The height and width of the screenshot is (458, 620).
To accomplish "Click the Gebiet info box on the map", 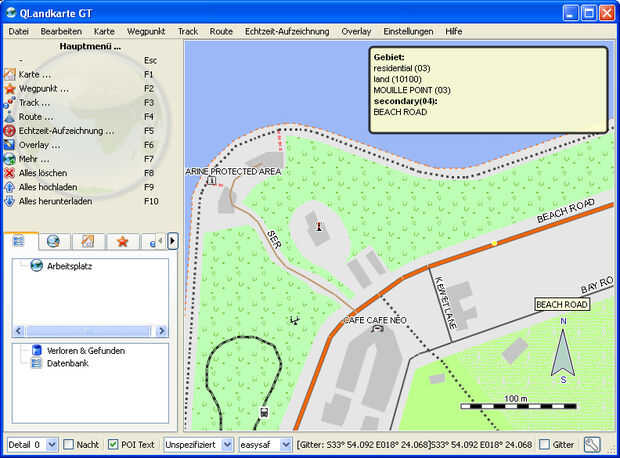I will pos(488,90).
